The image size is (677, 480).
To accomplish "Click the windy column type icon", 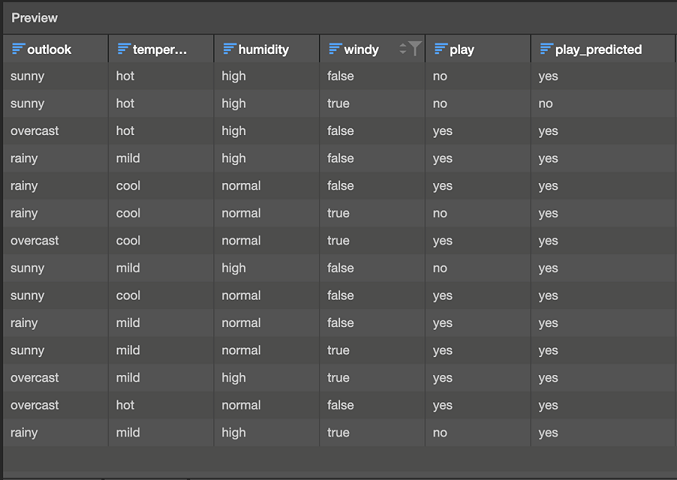I will coord(336,49).
